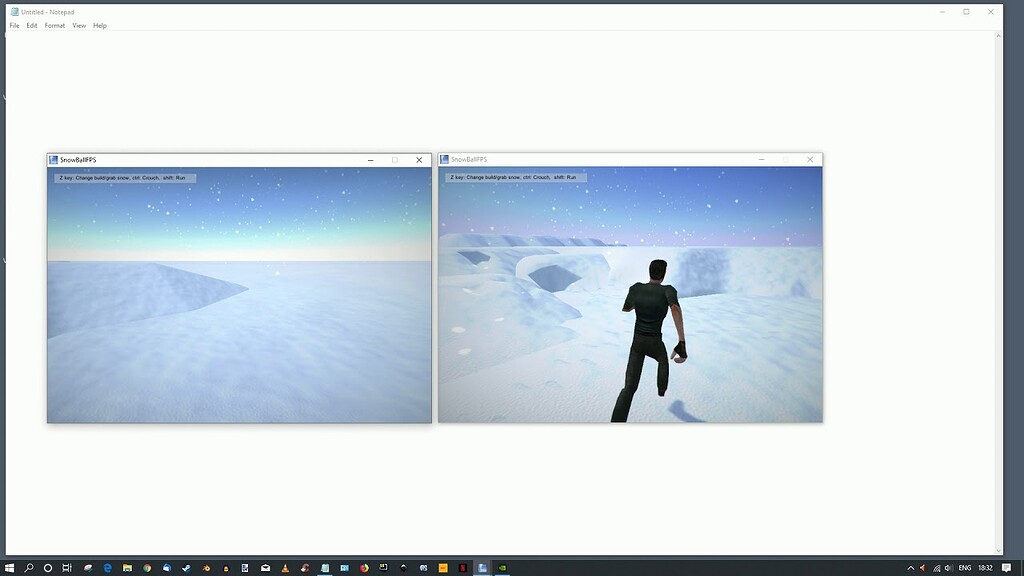Switch input language via the ENG indicator
This screenshot has height=576, width=1024.
[x=965, y=567]
